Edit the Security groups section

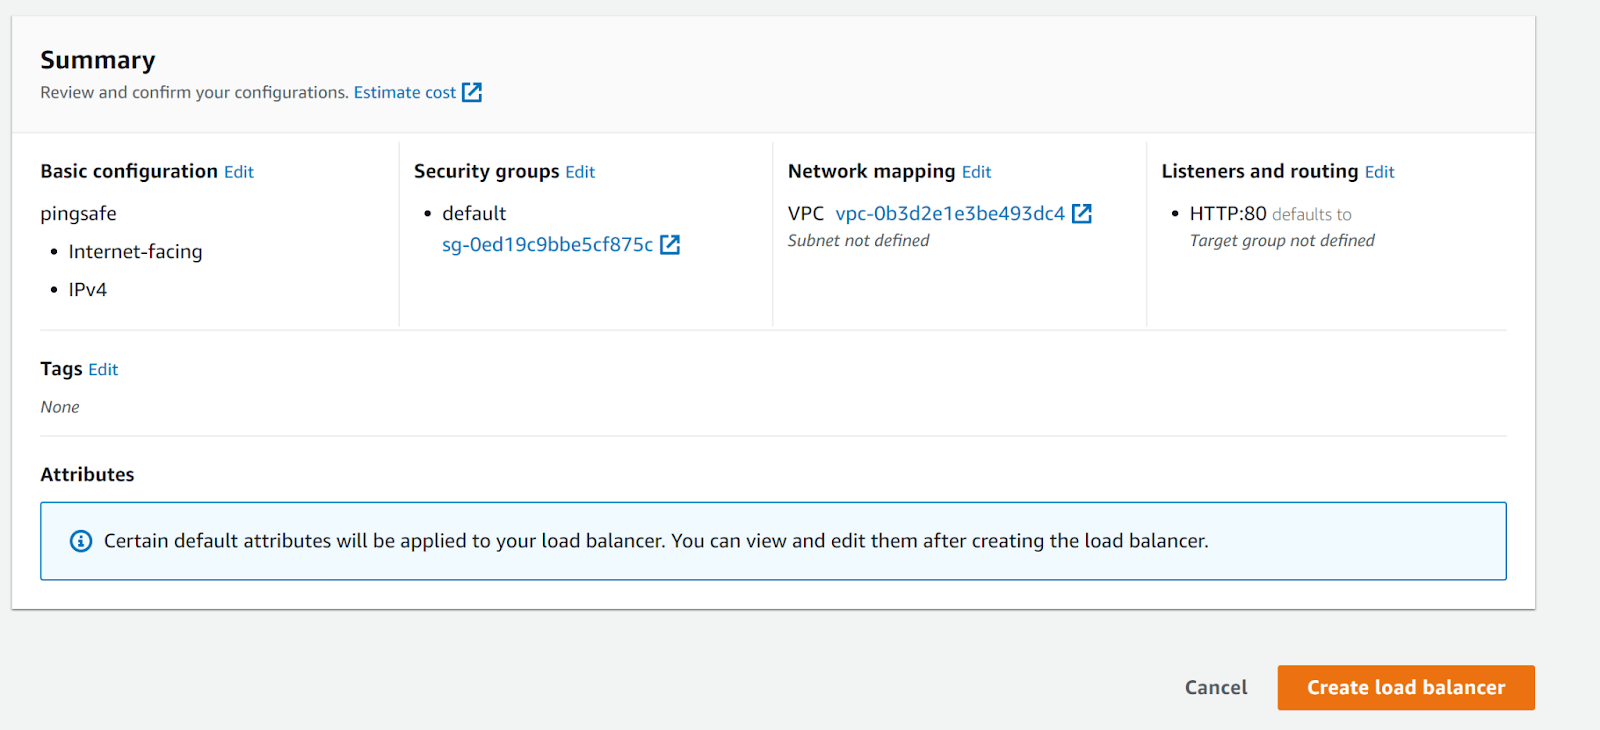[580, 172]
